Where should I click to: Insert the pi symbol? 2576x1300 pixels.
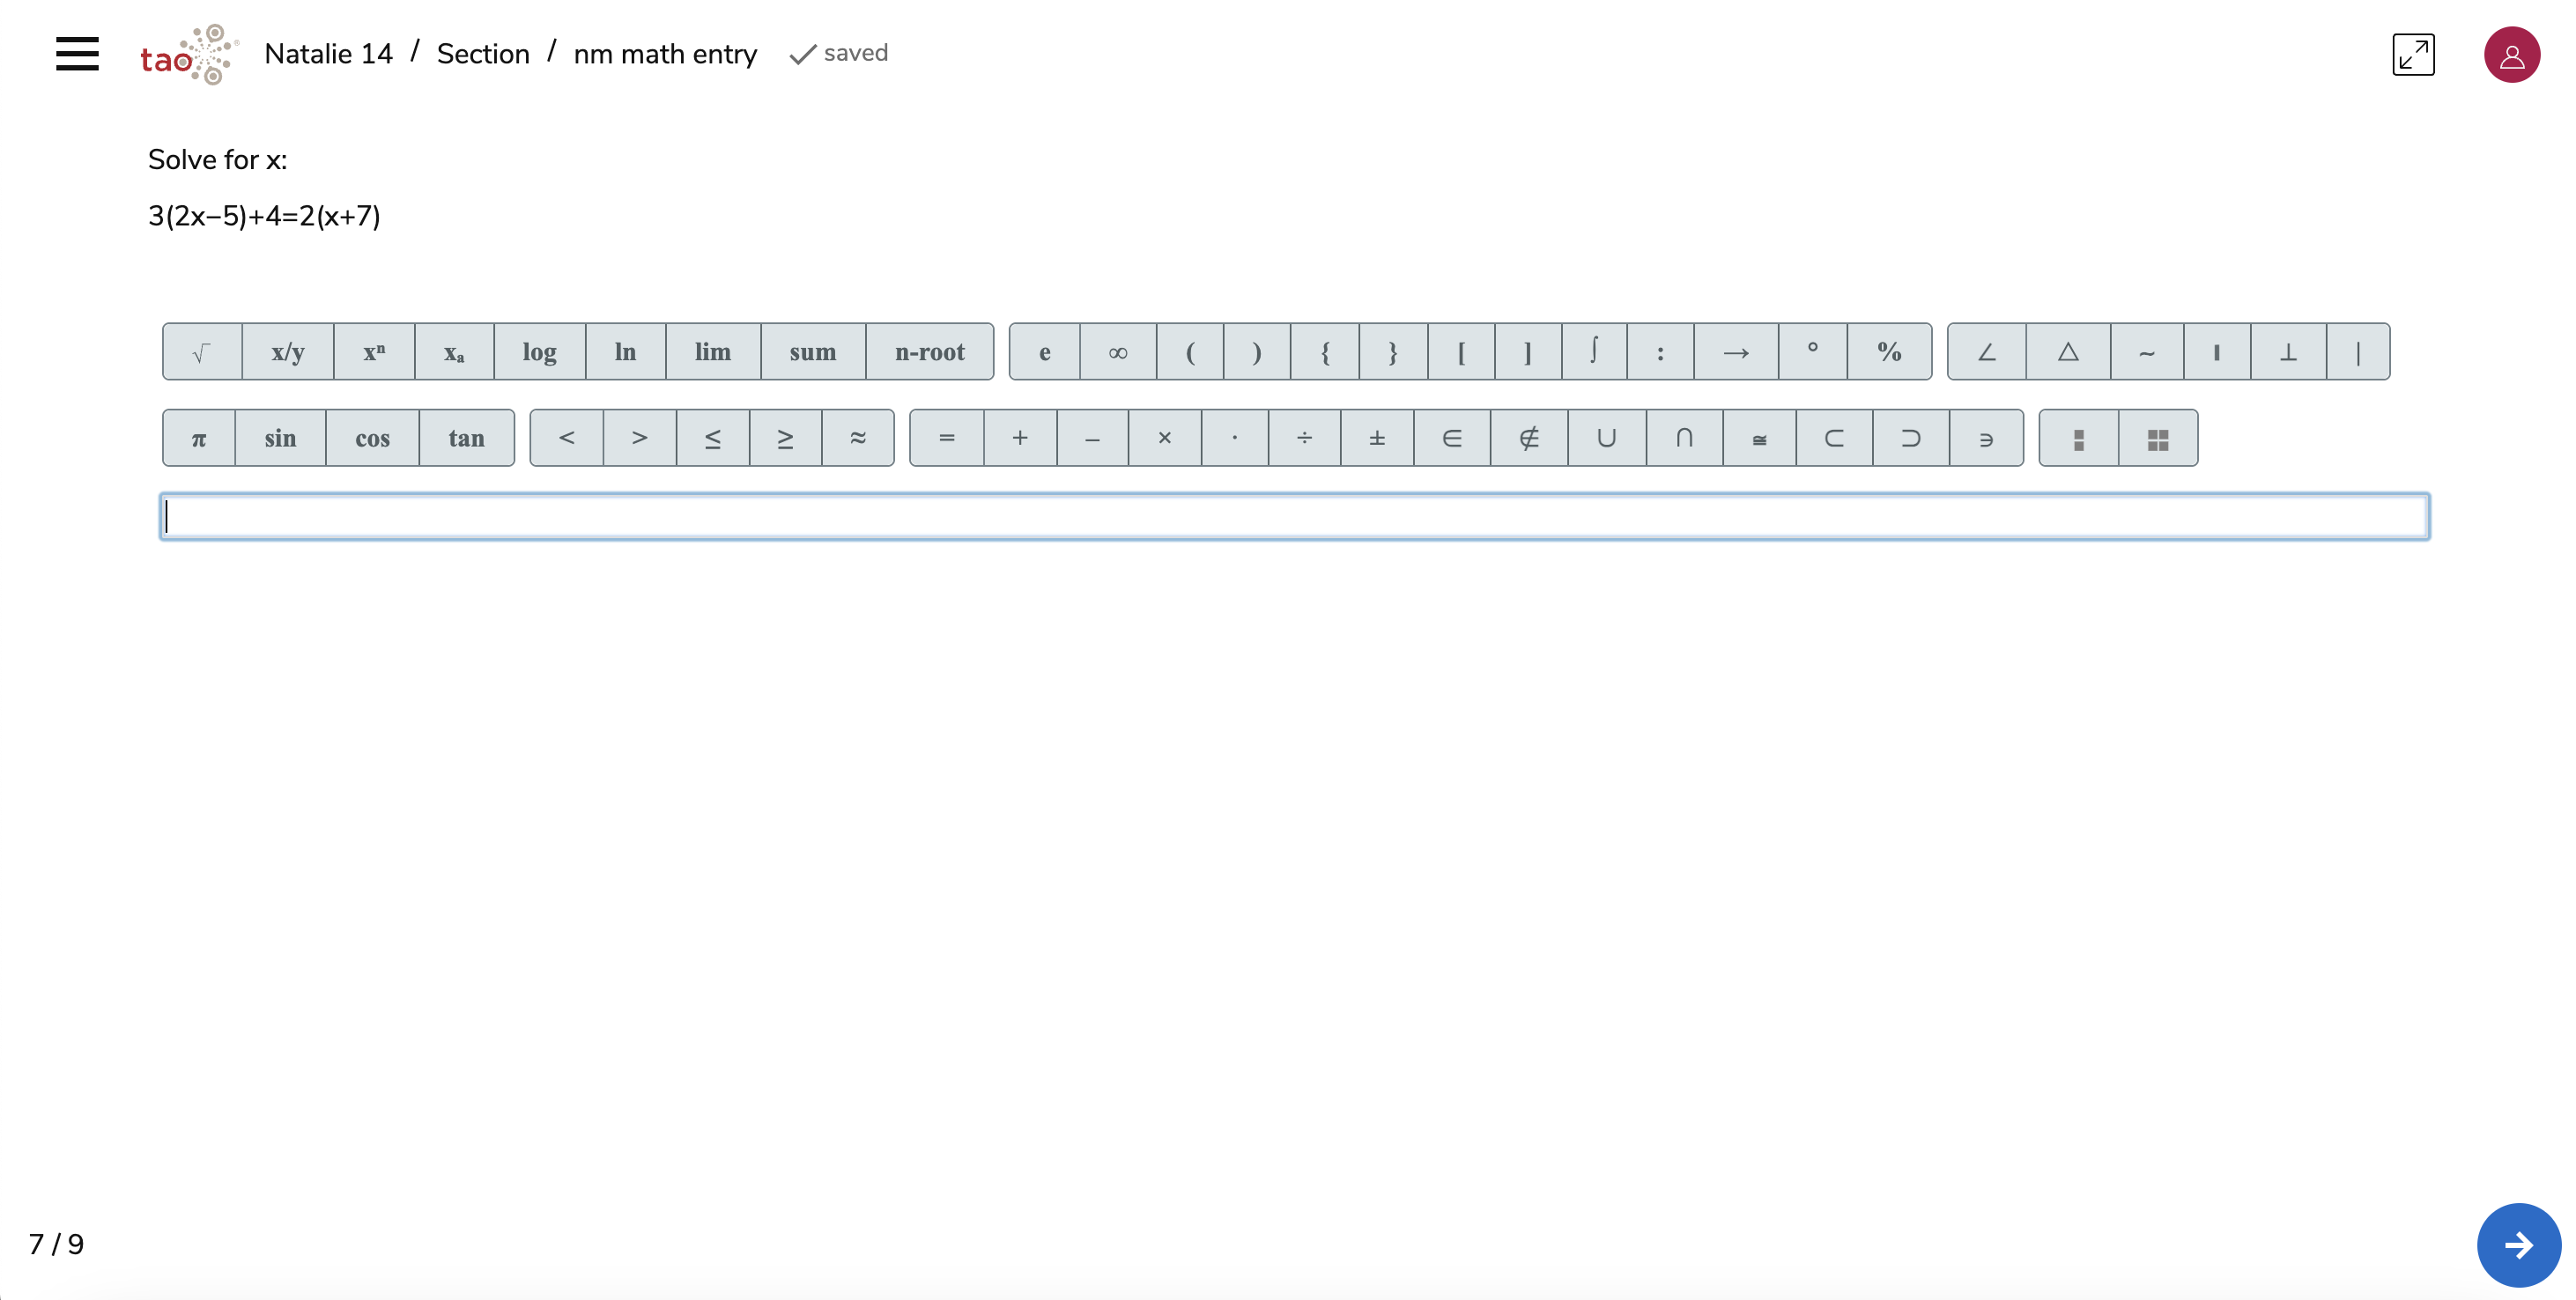coord(199,438)
